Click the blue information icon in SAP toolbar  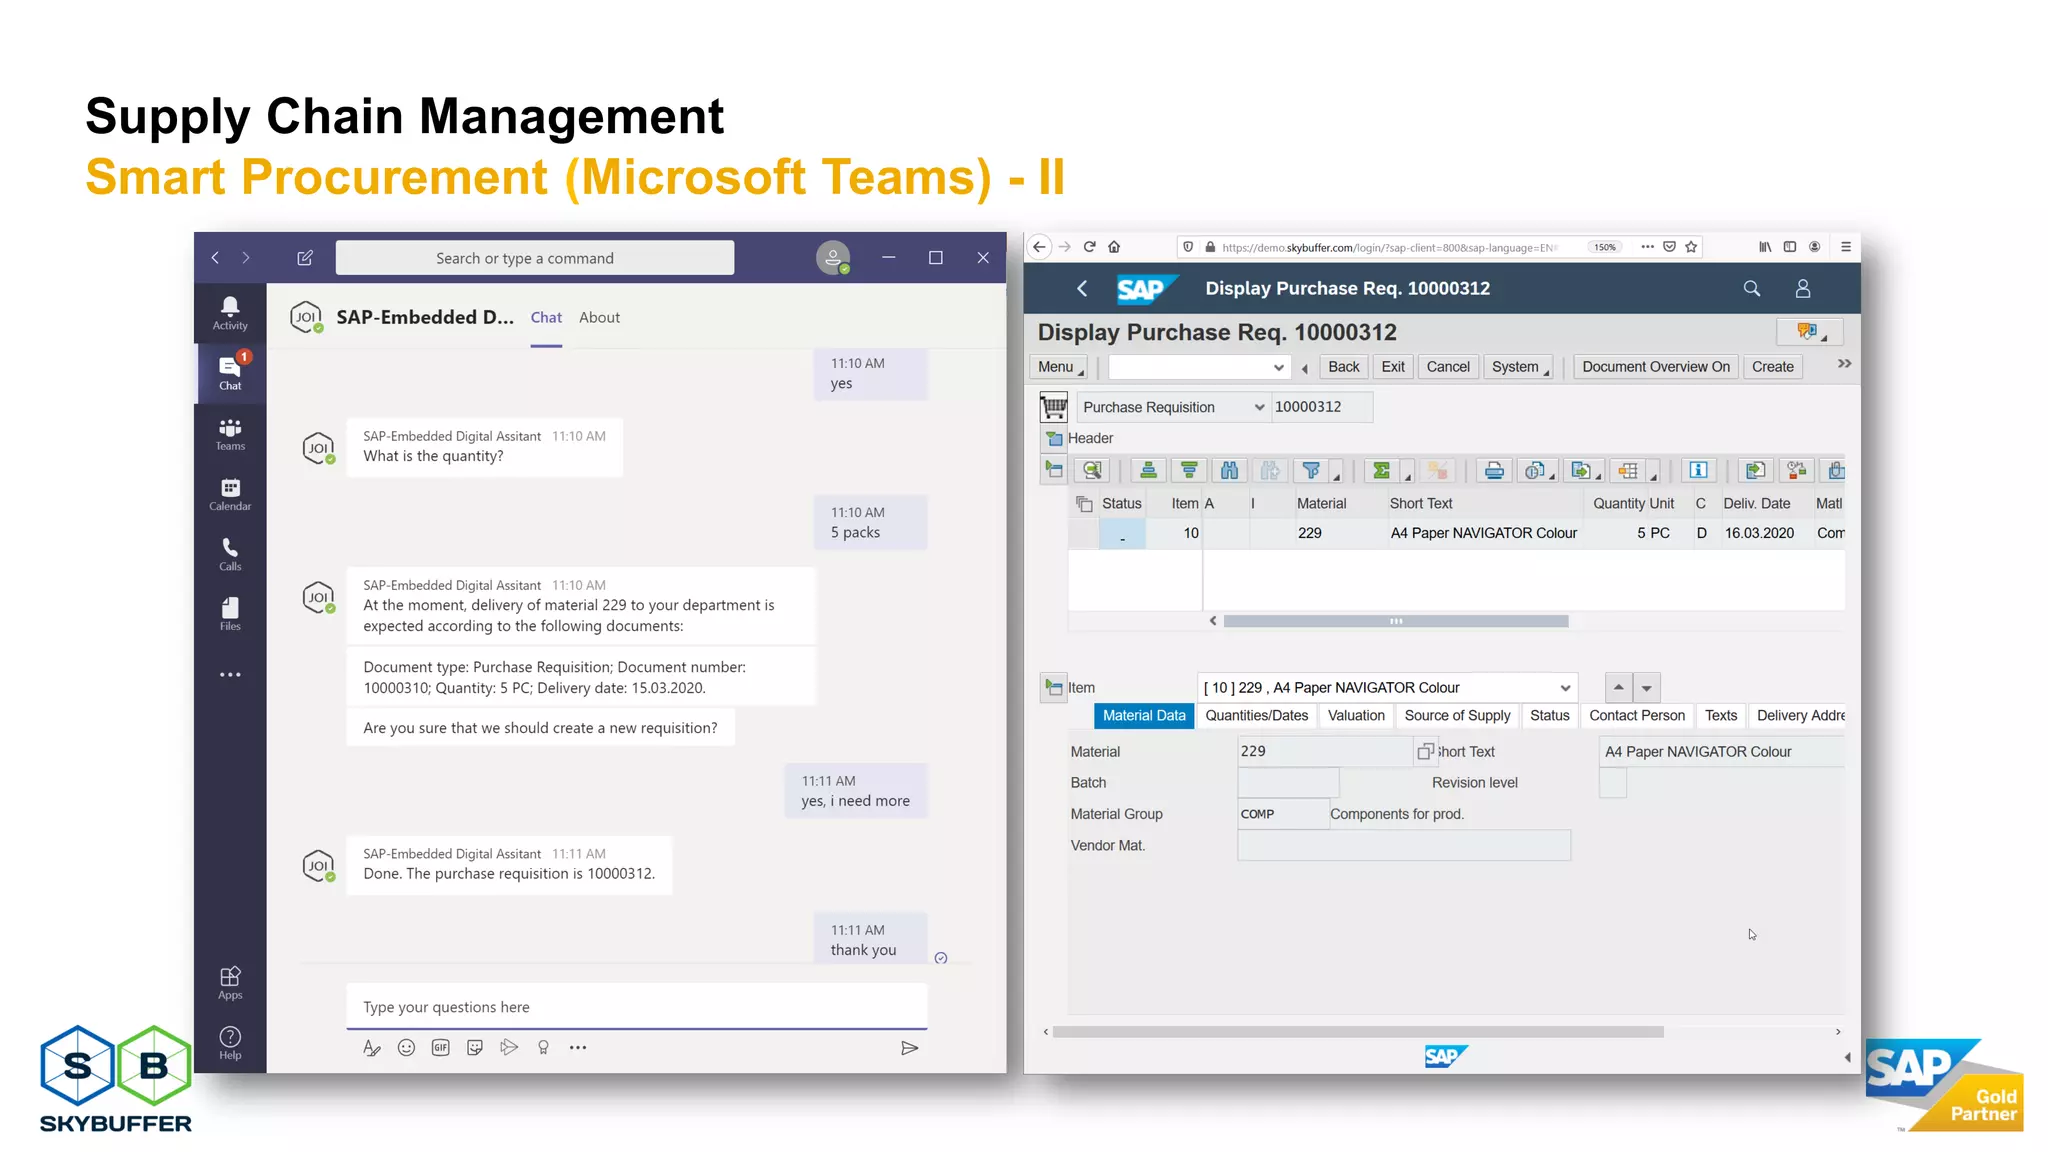1698,470
